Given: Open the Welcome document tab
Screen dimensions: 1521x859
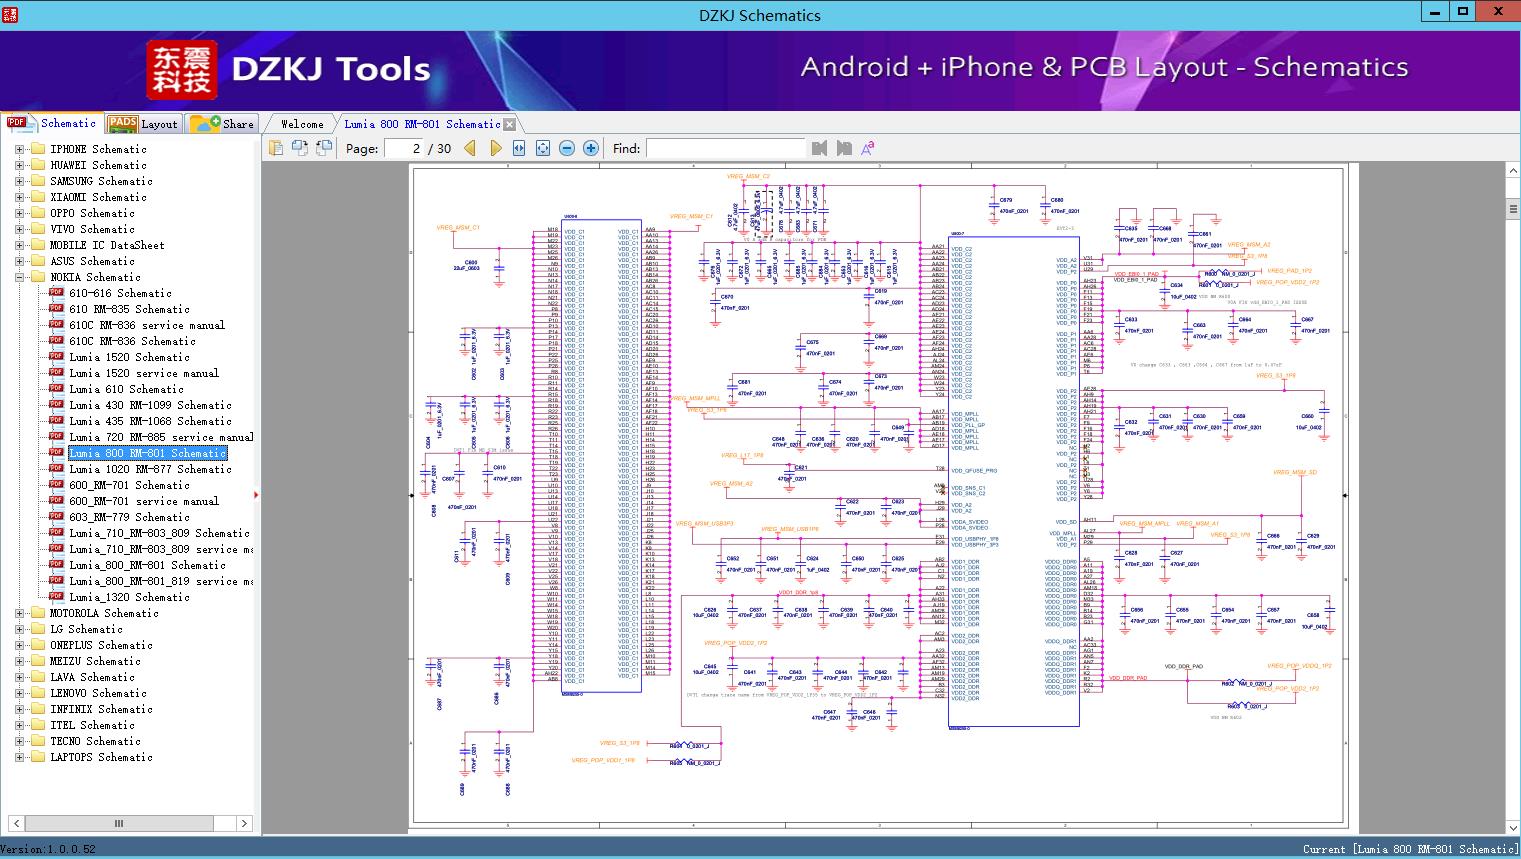Looking at the screenshot, I should pyautogui.click(x=302, y=124).
